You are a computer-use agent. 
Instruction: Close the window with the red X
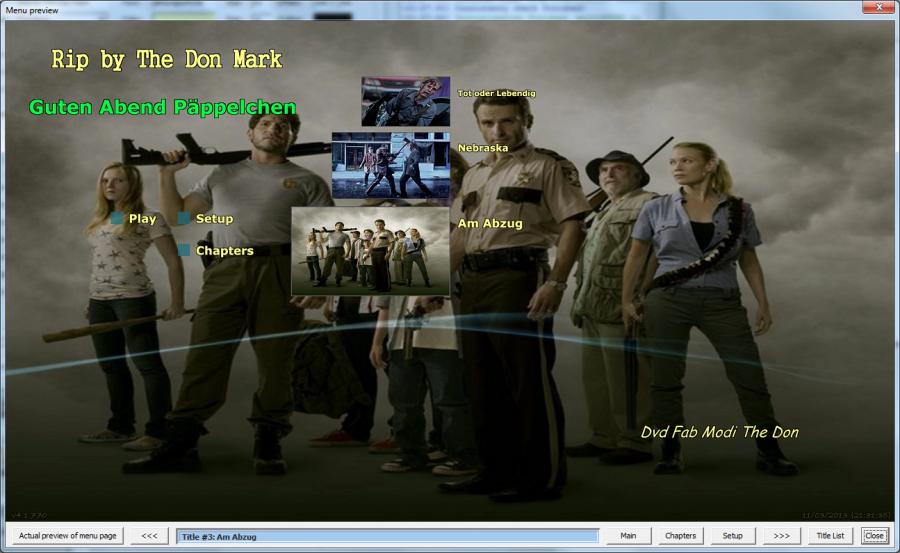coord(879,7)
